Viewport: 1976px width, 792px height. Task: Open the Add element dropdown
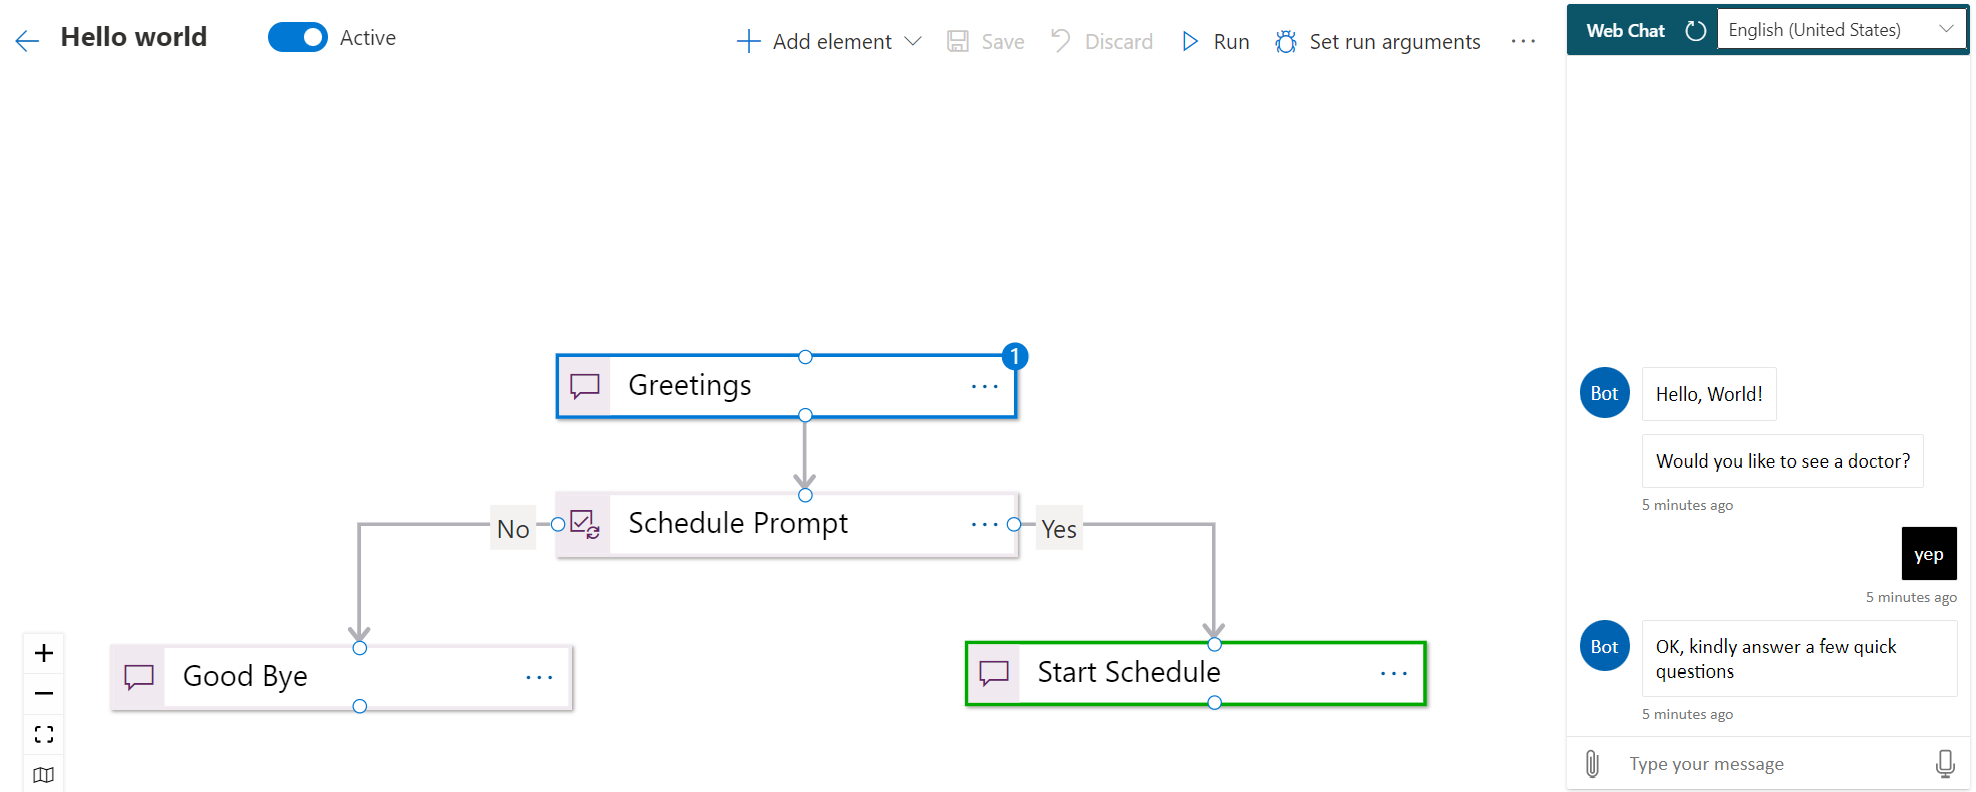pos(829,41)
